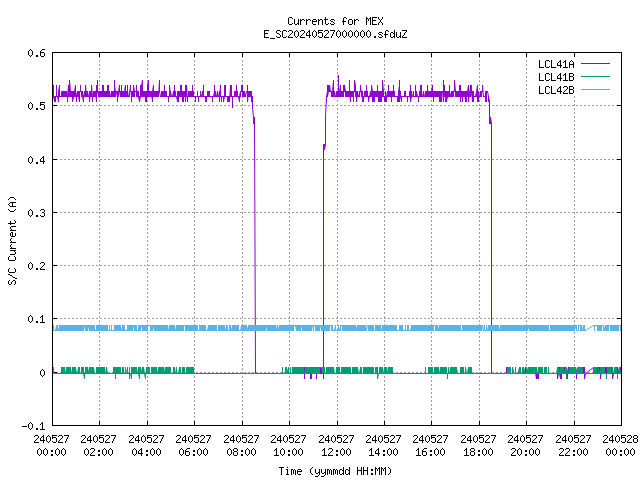Screen dimensions: 640x480
Task: Click the 240527 08:00 time tick label
Action: [x=241, y=446]
